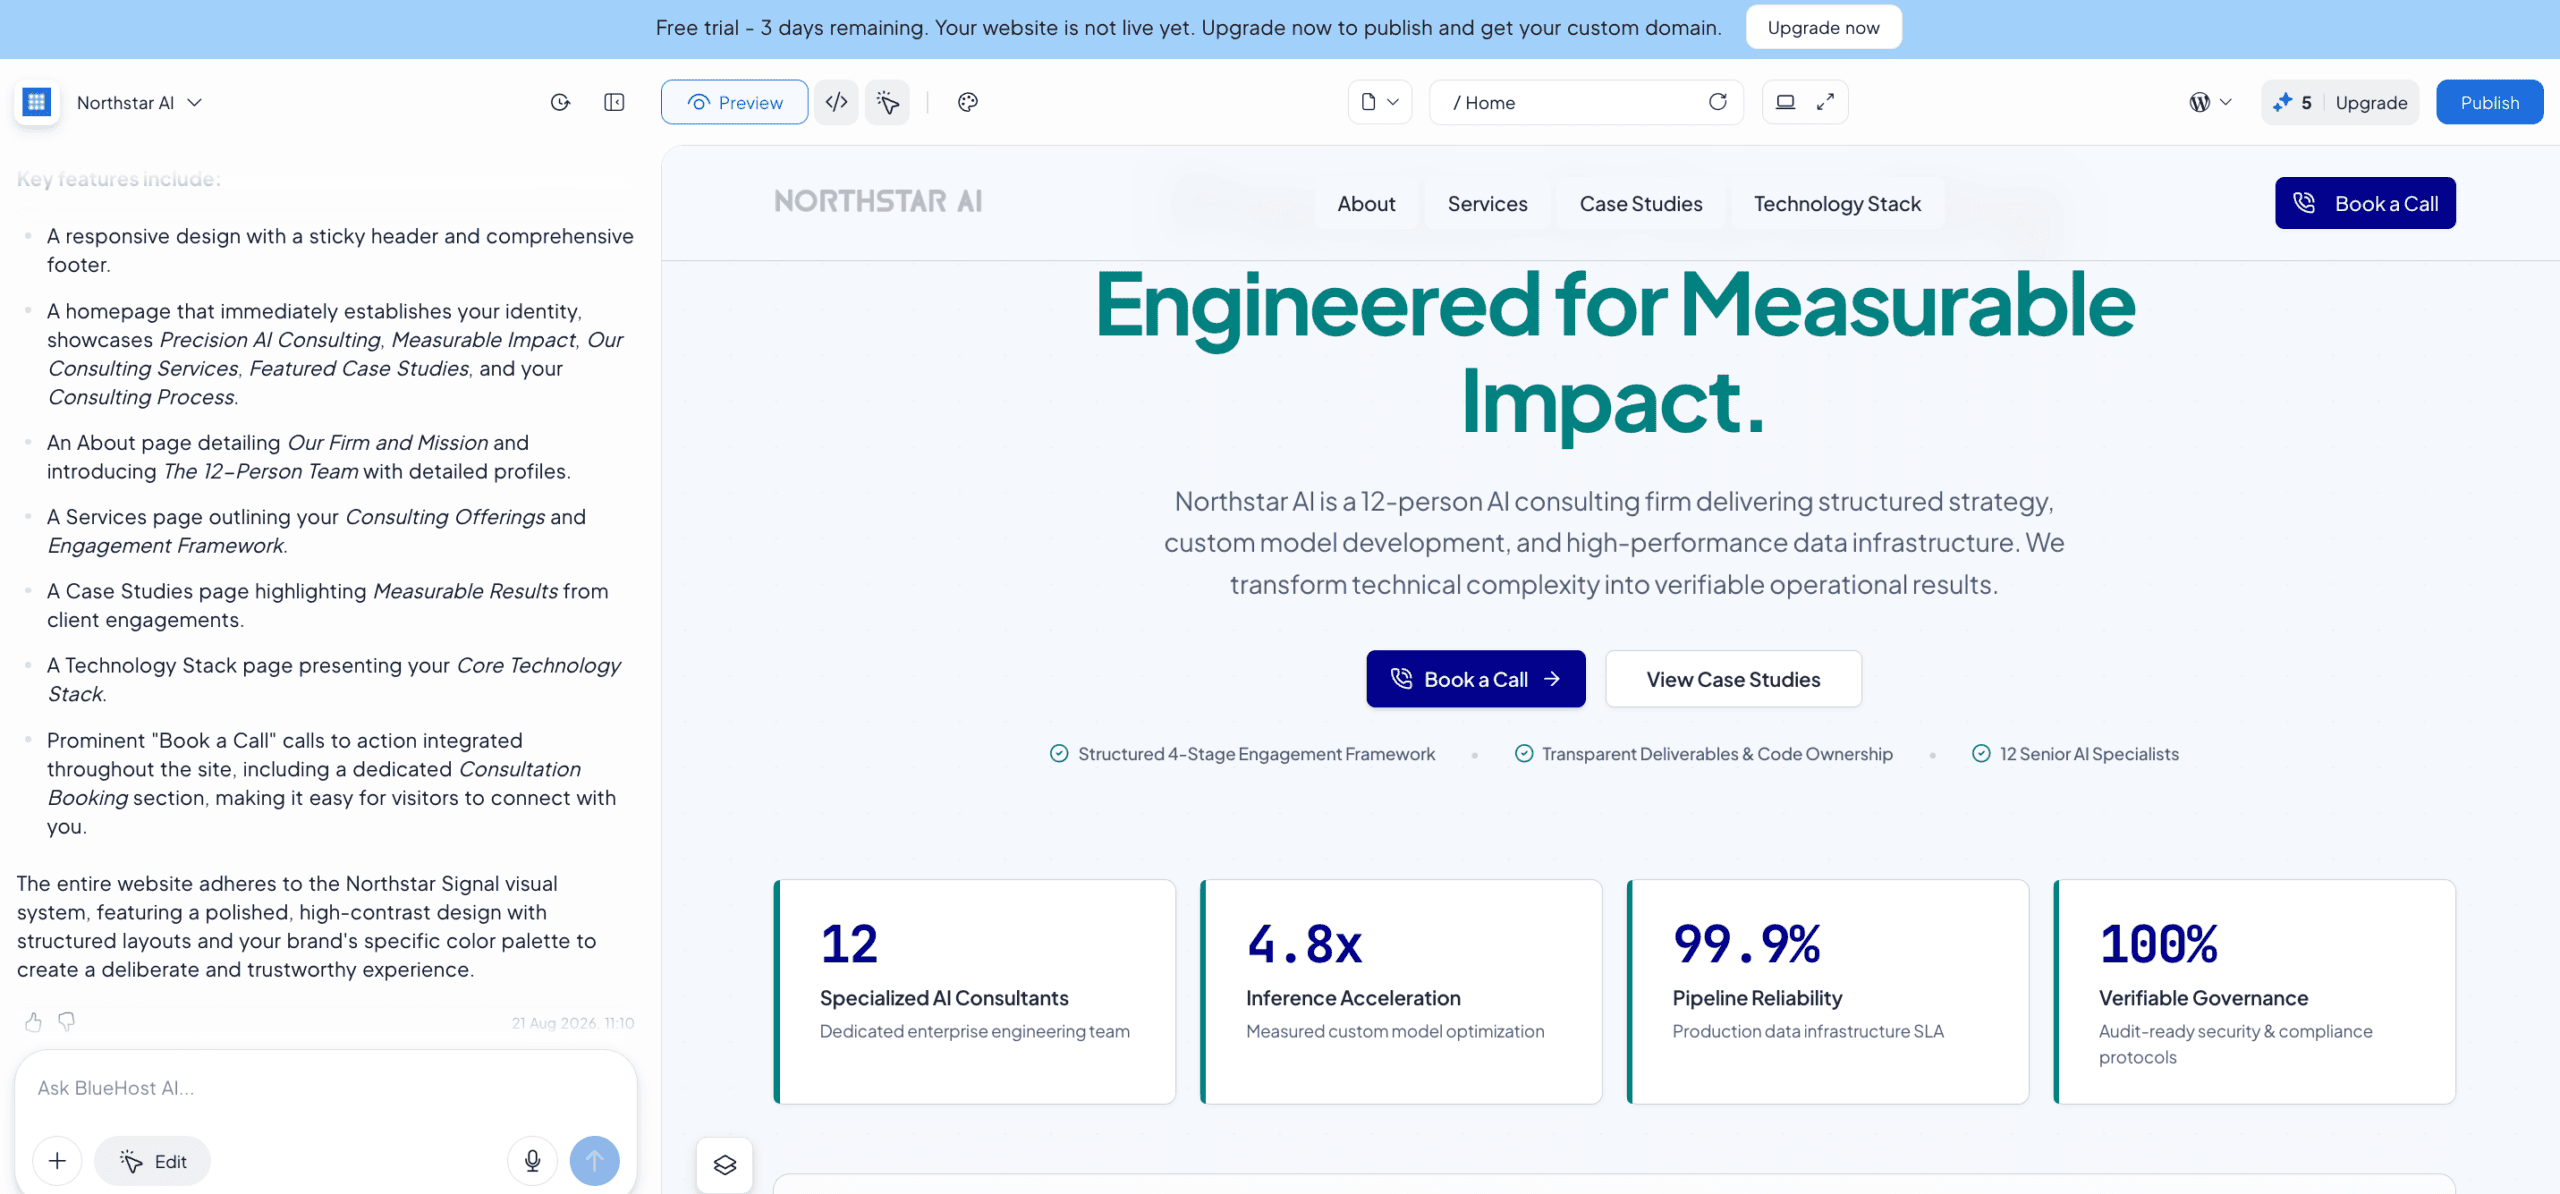The image size is (2560, 1194).
Task: Click the 5 AI credits sparkle indicator
Action: tap(2292, 102)
